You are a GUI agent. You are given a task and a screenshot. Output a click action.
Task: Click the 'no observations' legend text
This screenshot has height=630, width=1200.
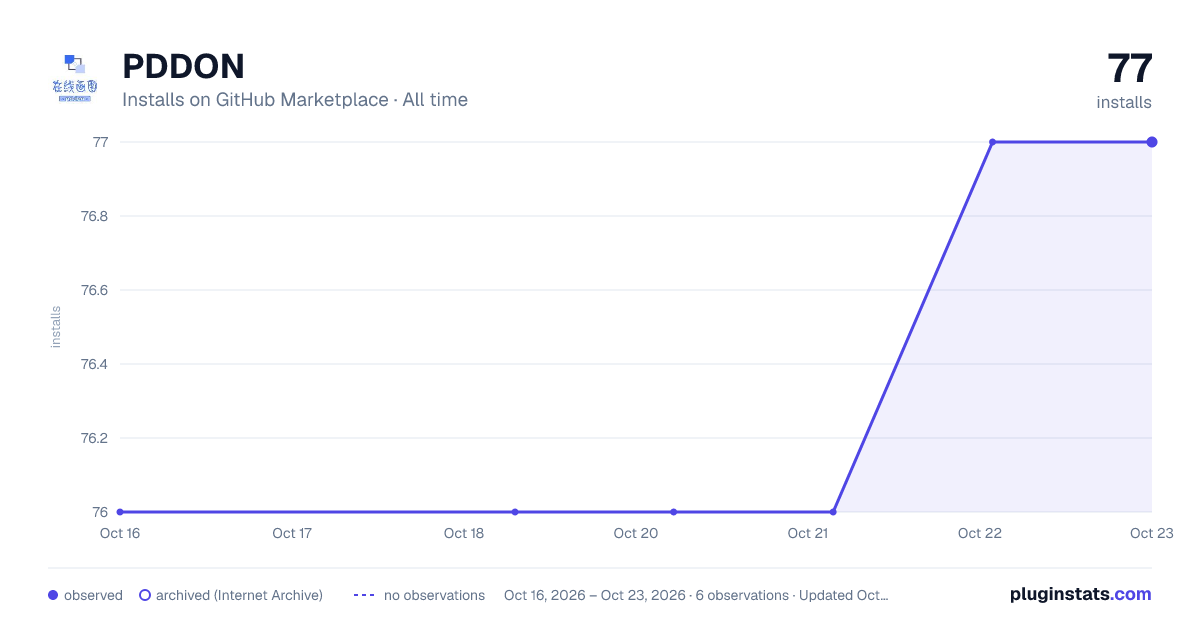click(x=434, y=595)
